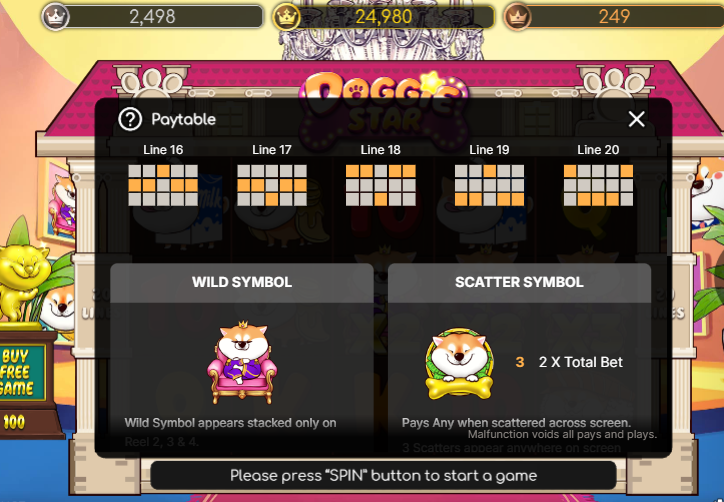Image resolution: width=724 pixels, height=502 pixels.
Task: Click the 24,980 gold jackpot value
Action: [x=383, y=17]
